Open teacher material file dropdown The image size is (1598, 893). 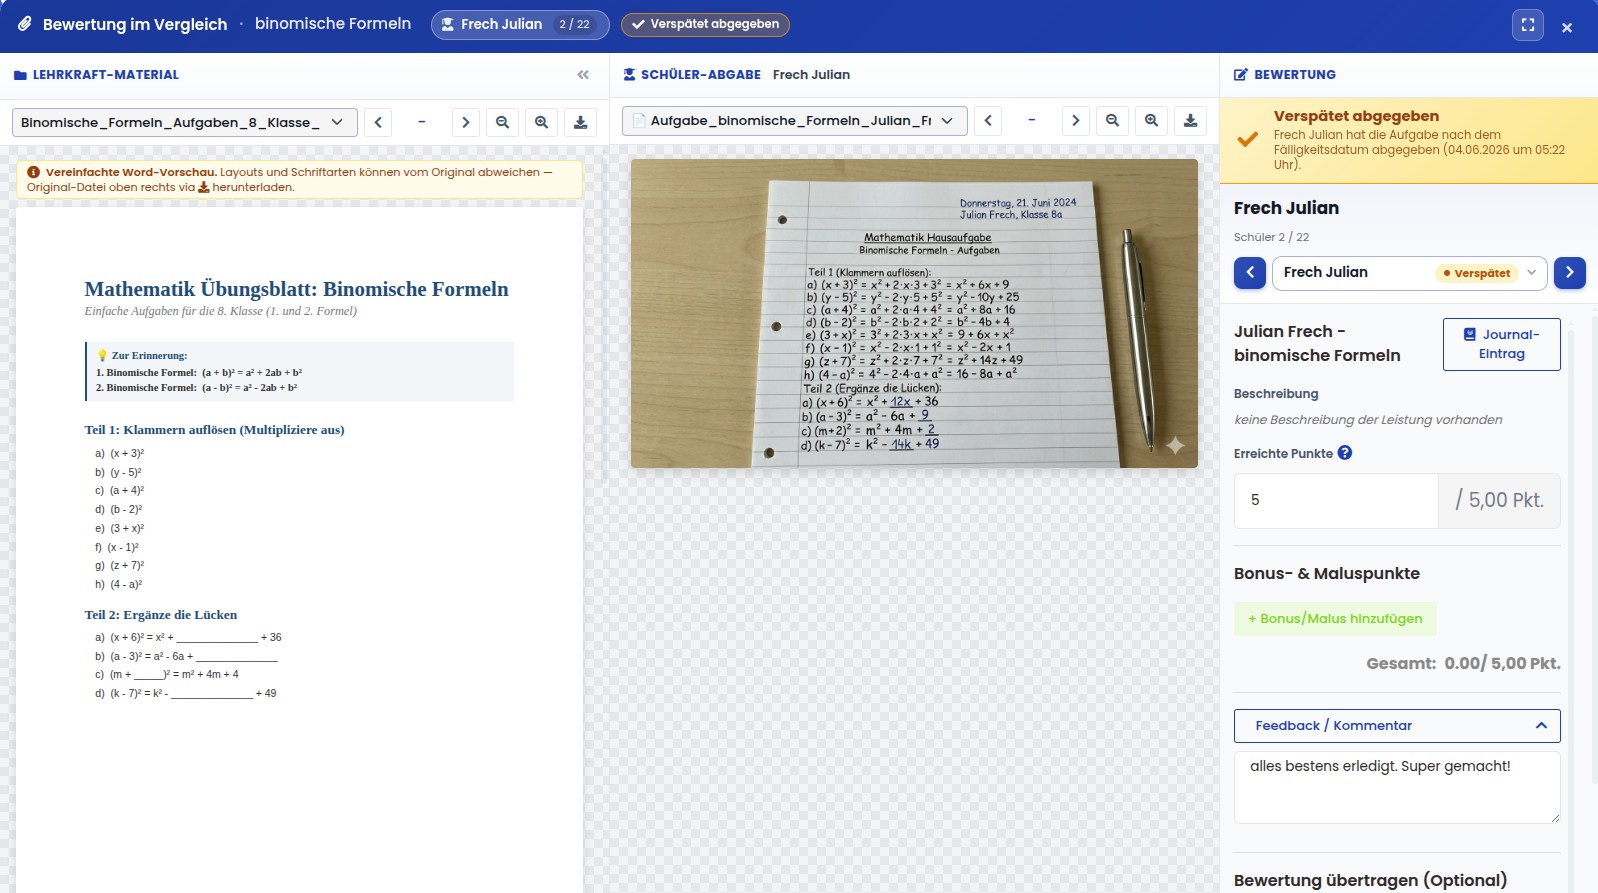pos(185,122)
